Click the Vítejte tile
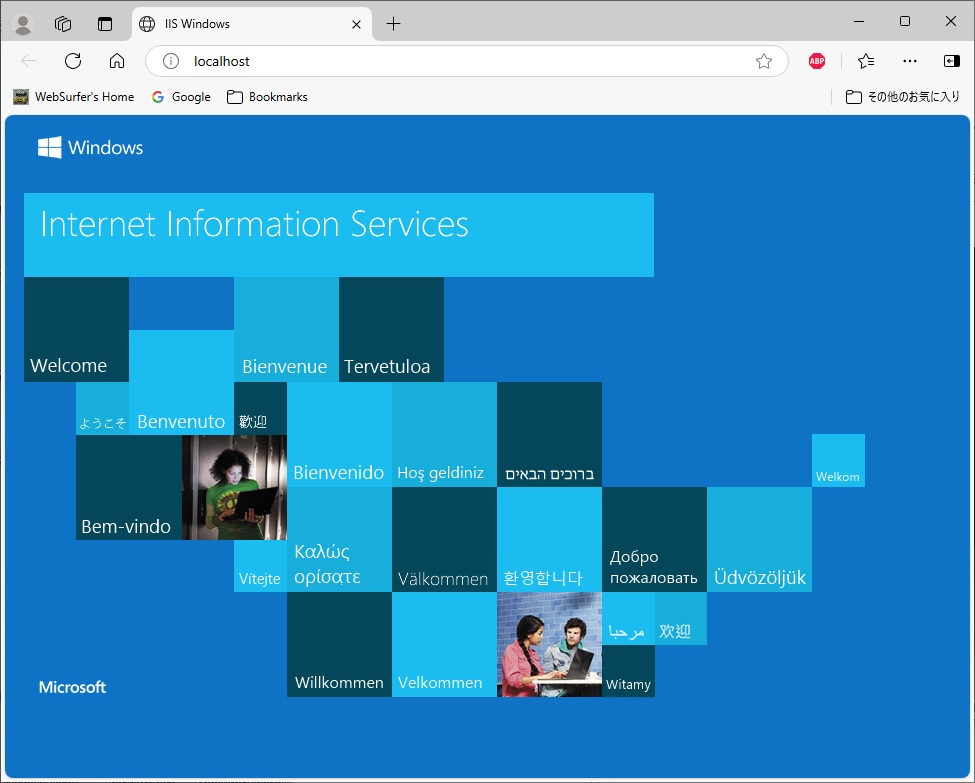The height and width of the screenshot is (783, 975). tap(261, 566)
